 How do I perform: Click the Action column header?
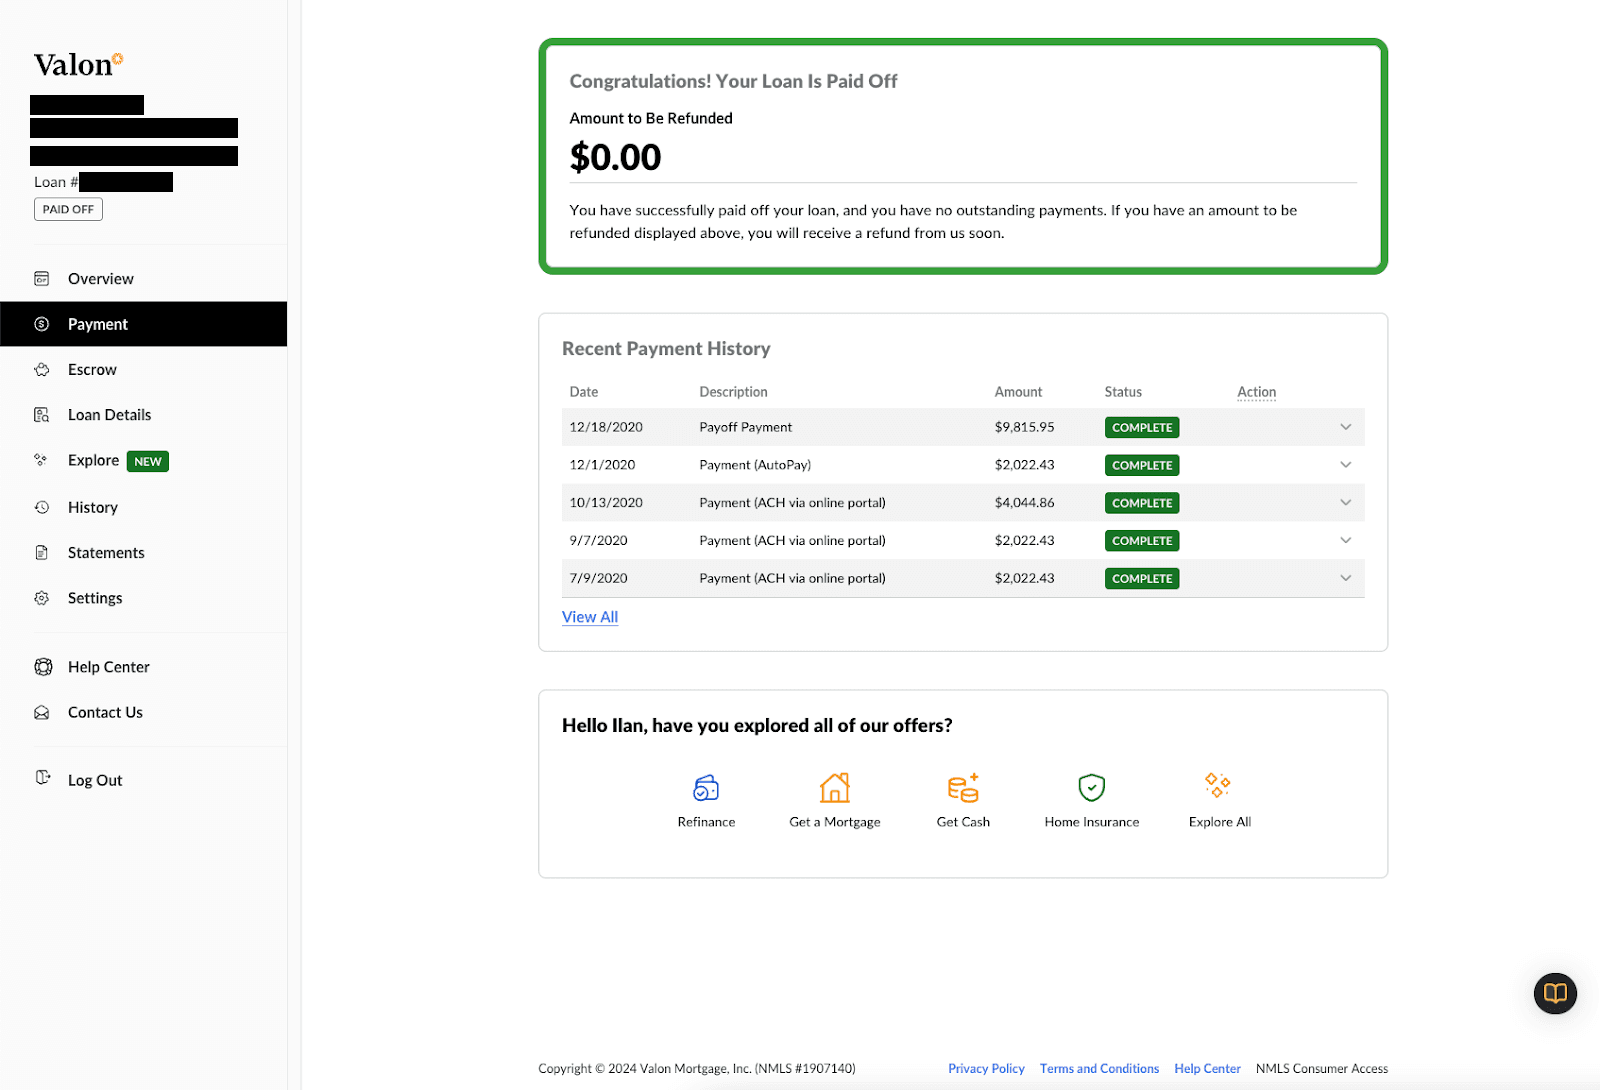pos(1256,392)
